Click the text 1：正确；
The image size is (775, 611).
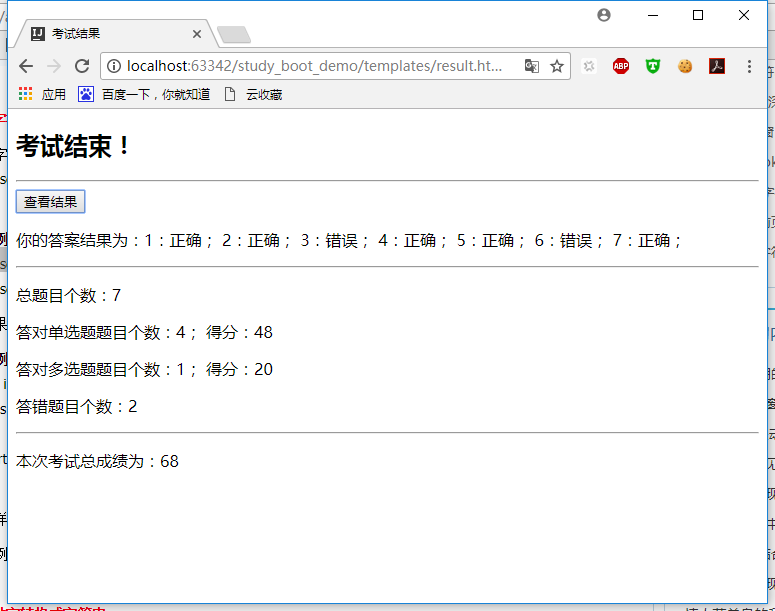tap(178, 240)
